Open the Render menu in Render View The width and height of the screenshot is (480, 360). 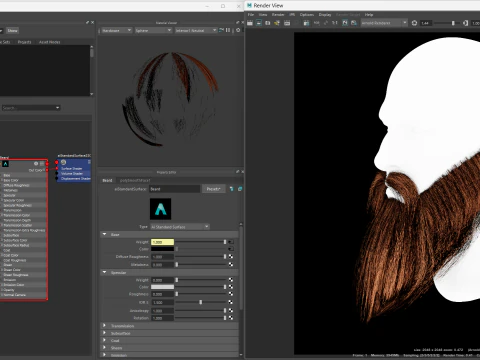(x=278, y=15)
